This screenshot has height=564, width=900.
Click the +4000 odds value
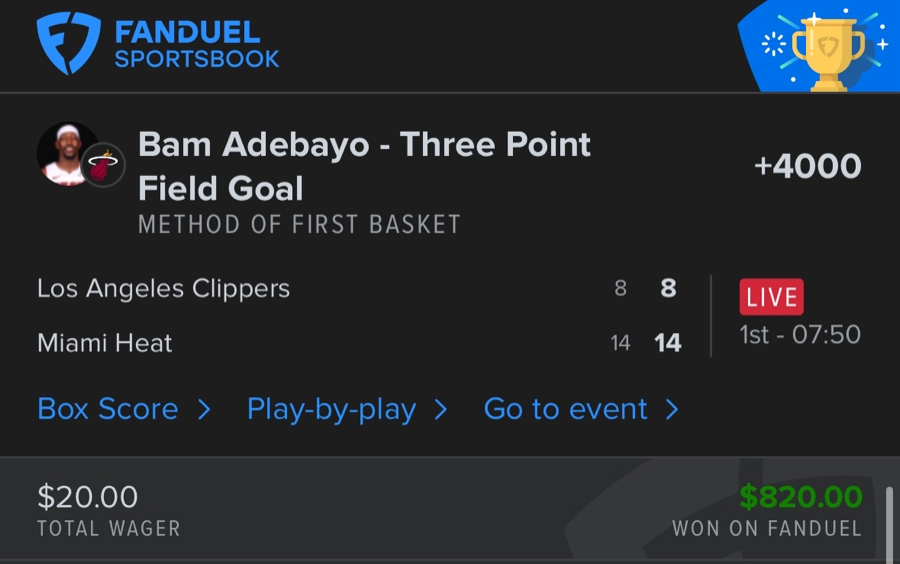point(807,166)
